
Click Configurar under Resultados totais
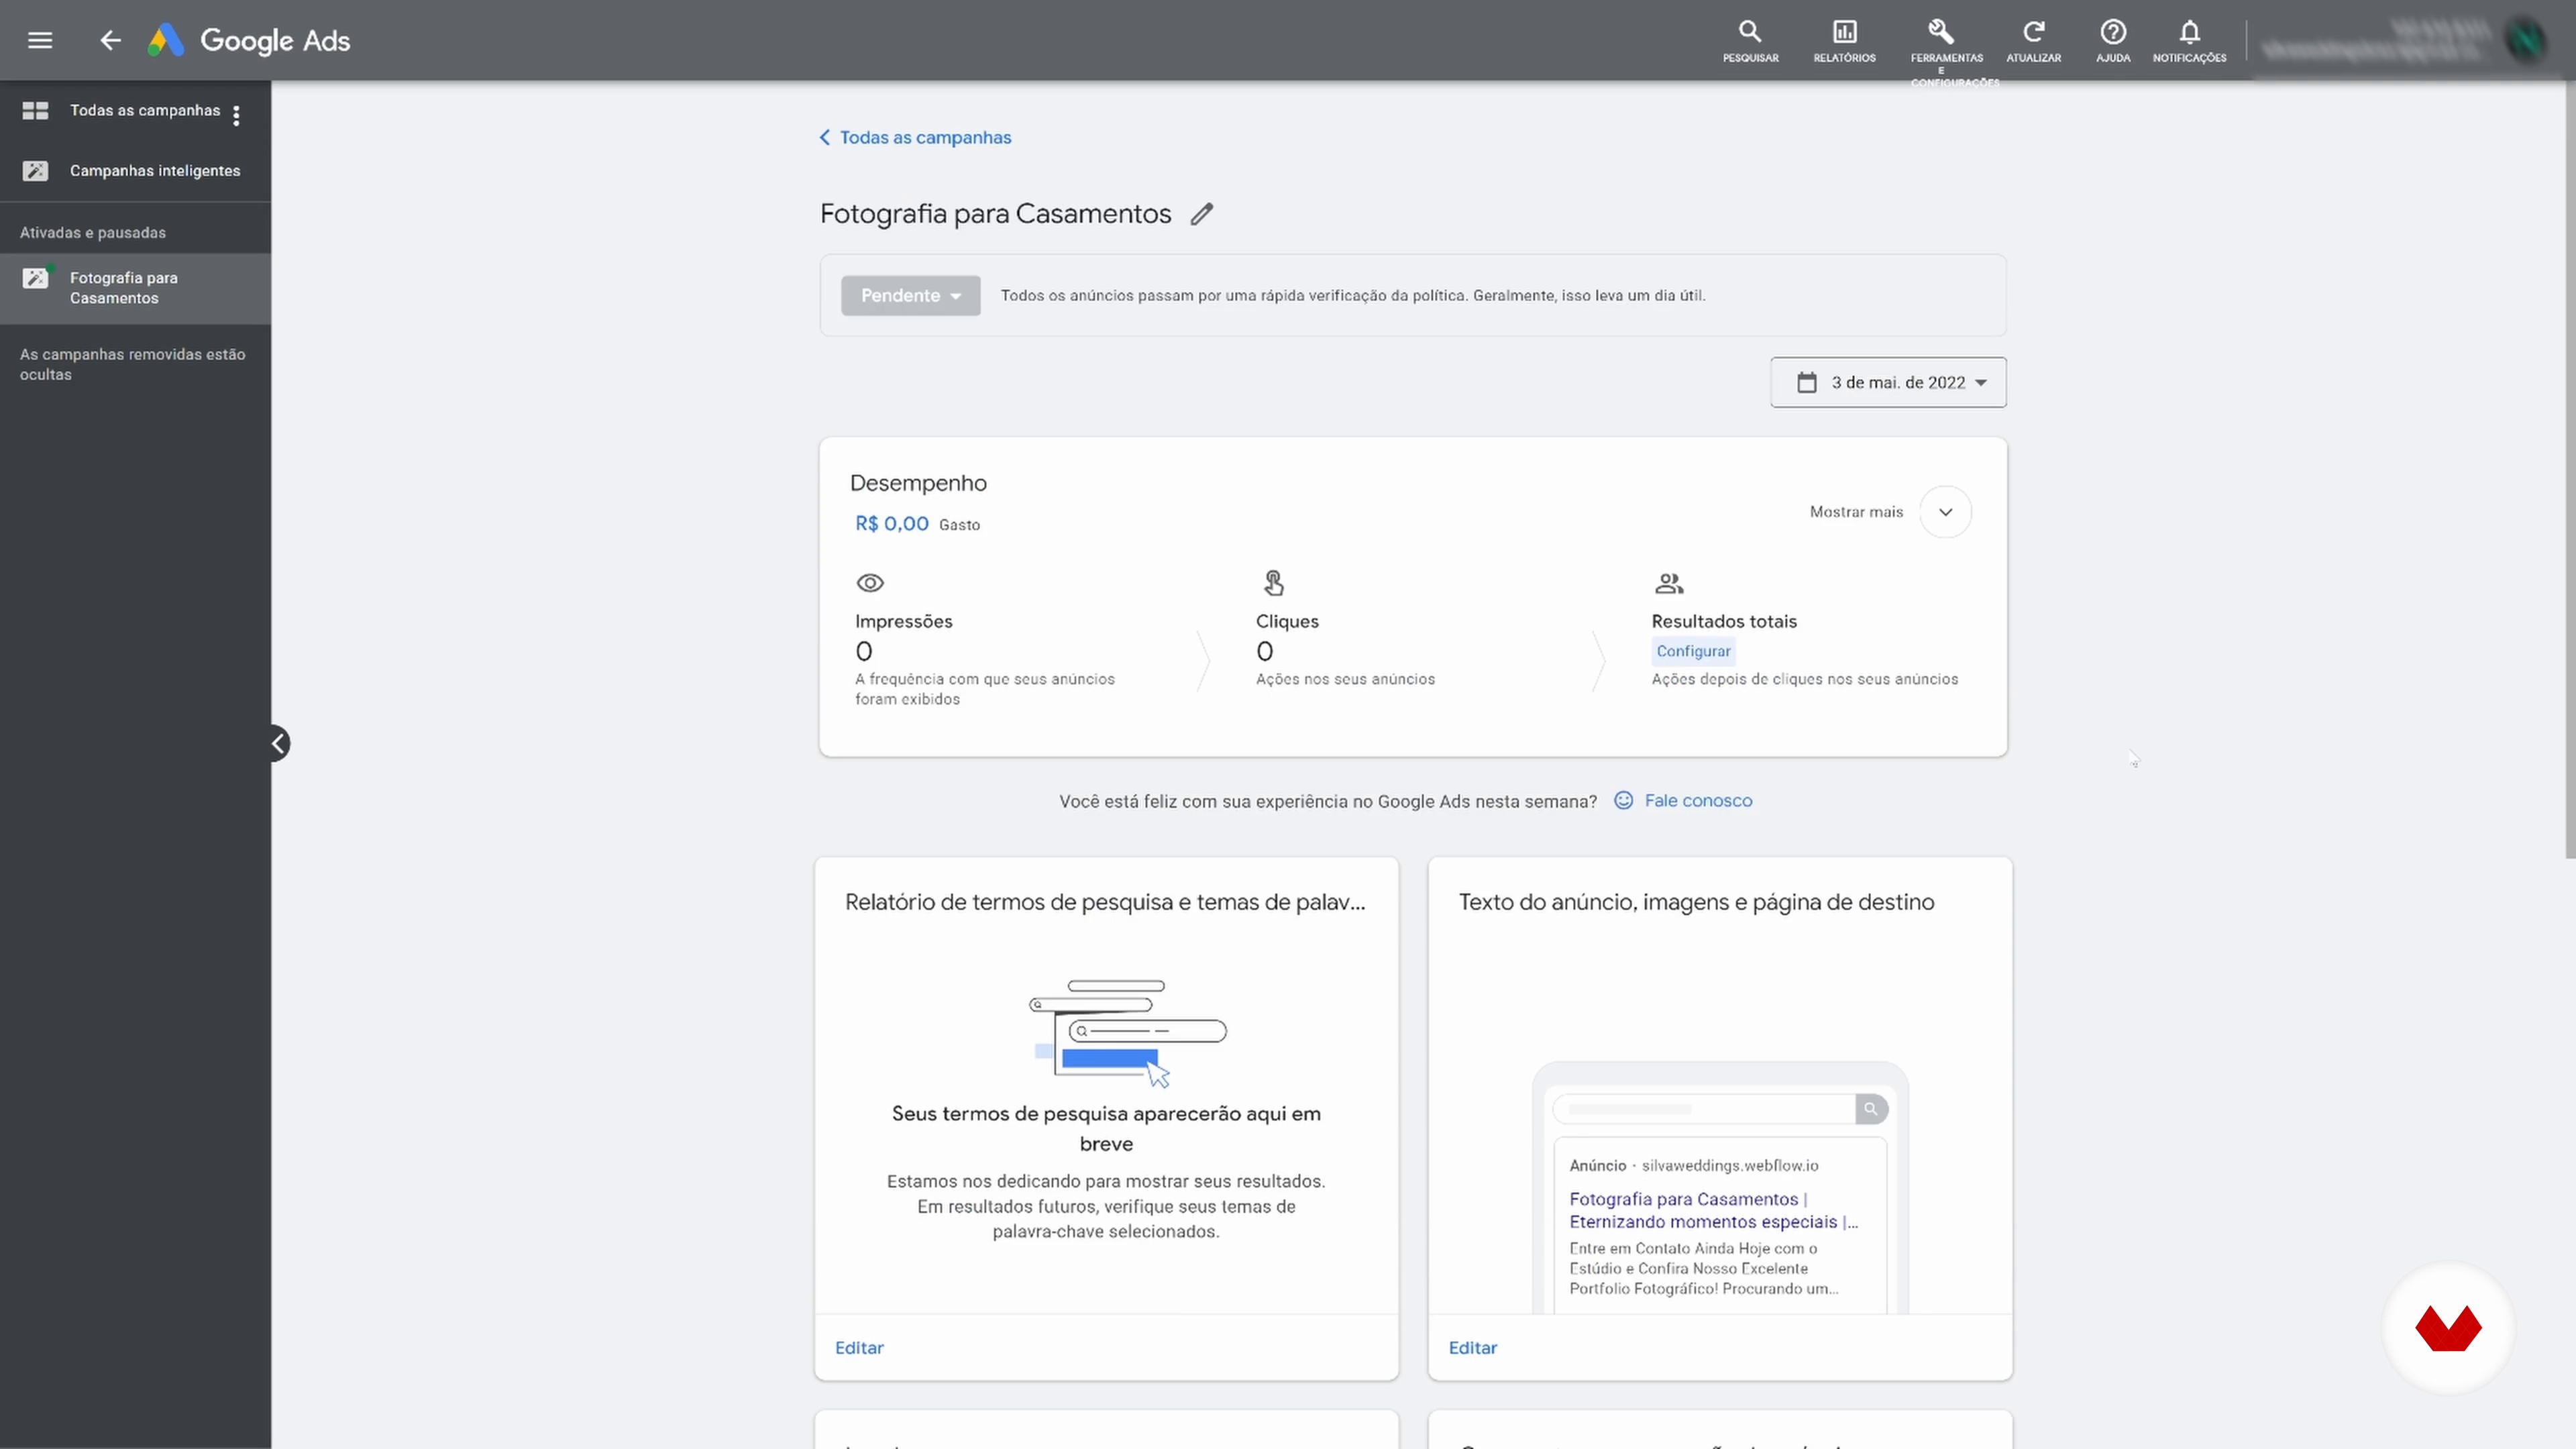[1693, 651]
